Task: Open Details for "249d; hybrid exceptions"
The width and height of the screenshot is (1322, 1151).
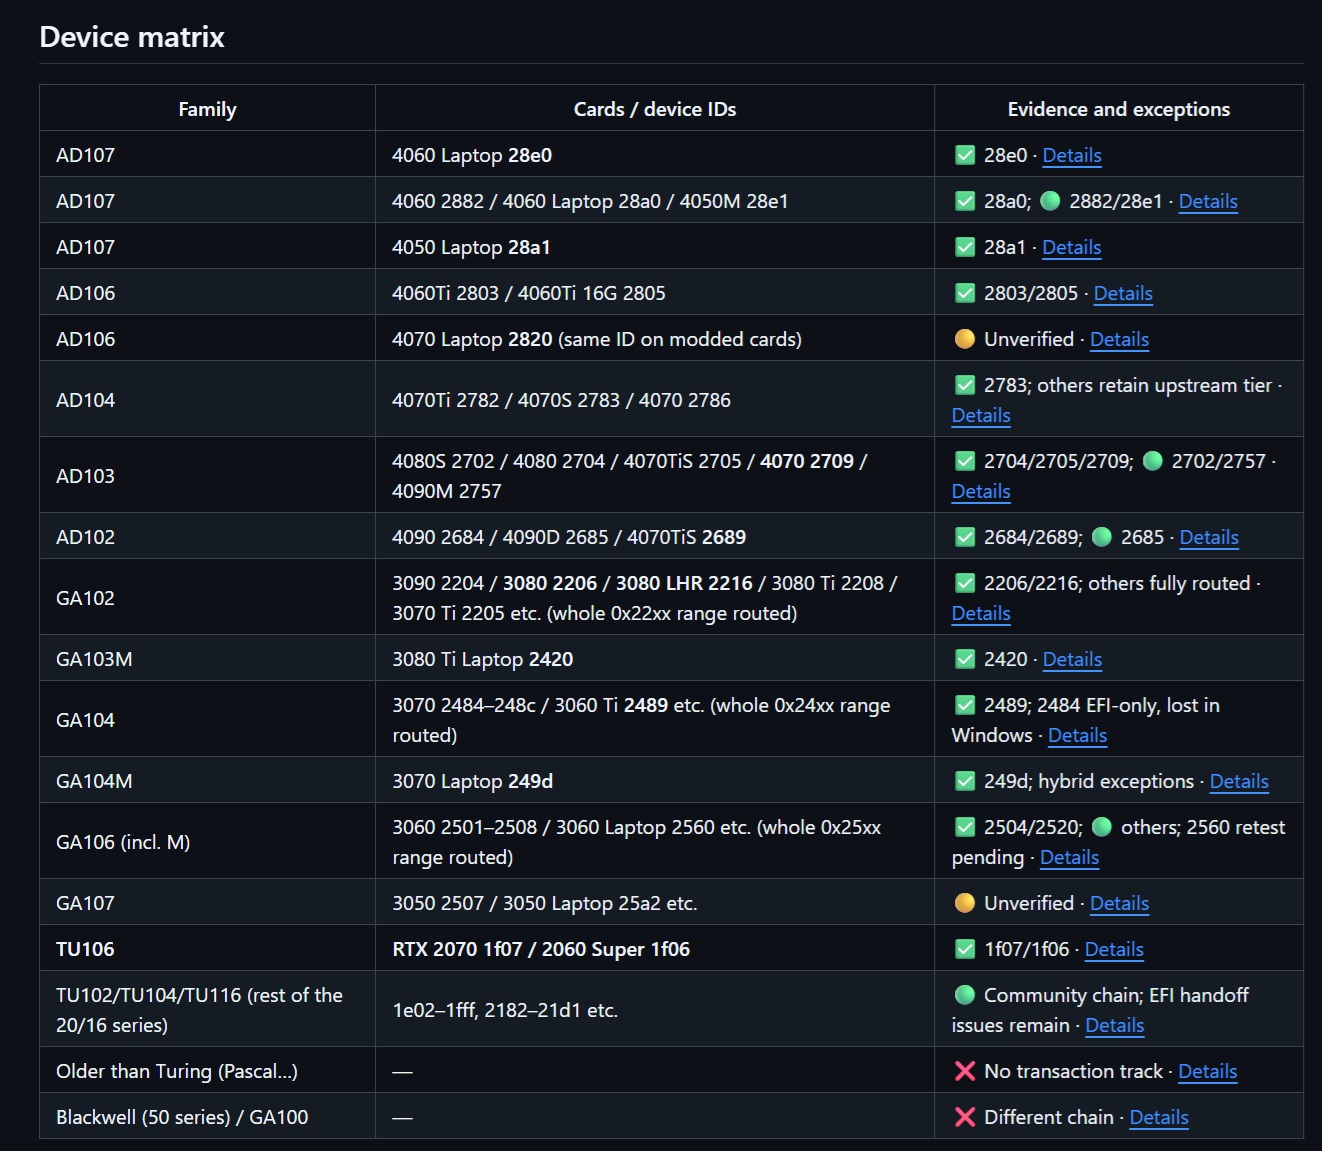Action: click(1239, 781)
